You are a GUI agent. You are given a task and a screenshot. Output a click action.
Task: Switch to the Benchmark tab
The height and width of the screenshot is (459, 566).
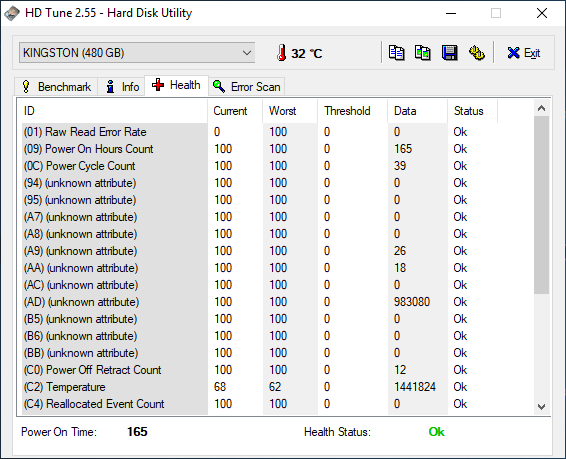[56, 87]
